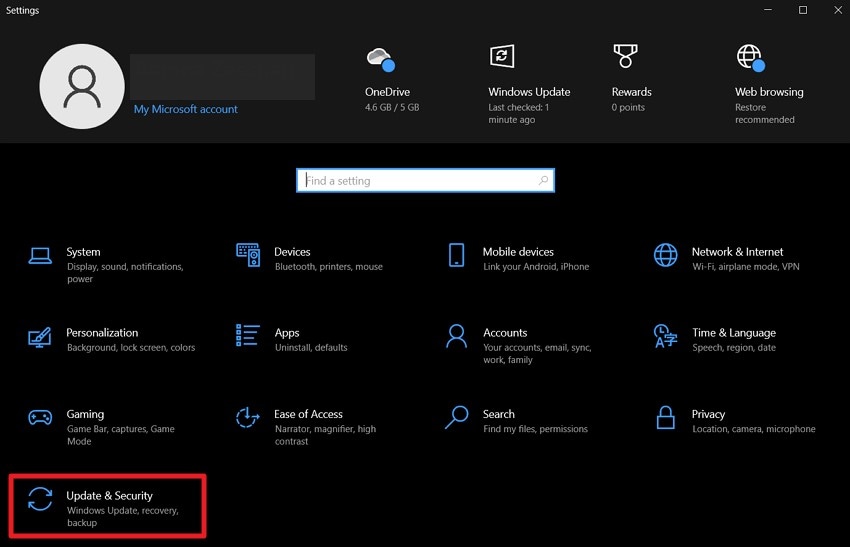Click the Web browsing header label
The image size is (850, 547).
click(x=769, y=92)
